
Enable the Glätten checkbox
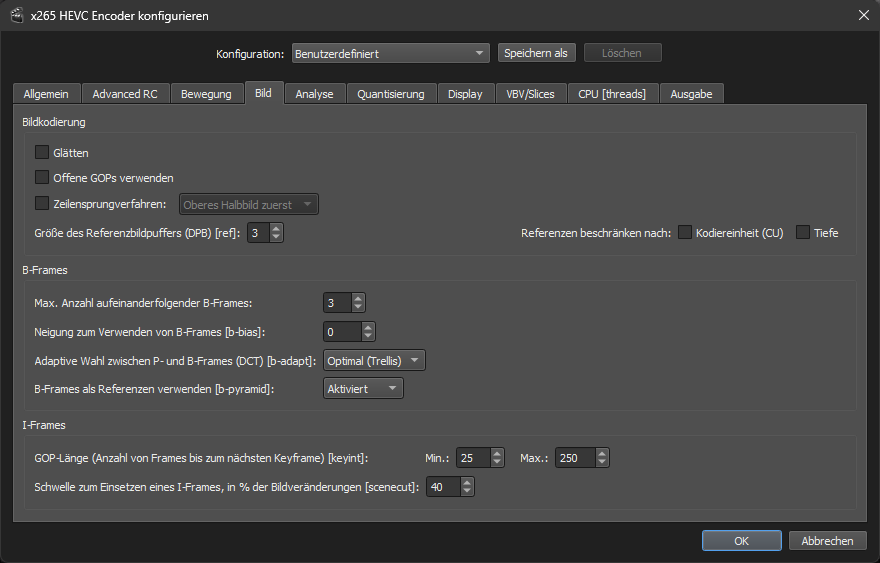[x=42, y=152]
